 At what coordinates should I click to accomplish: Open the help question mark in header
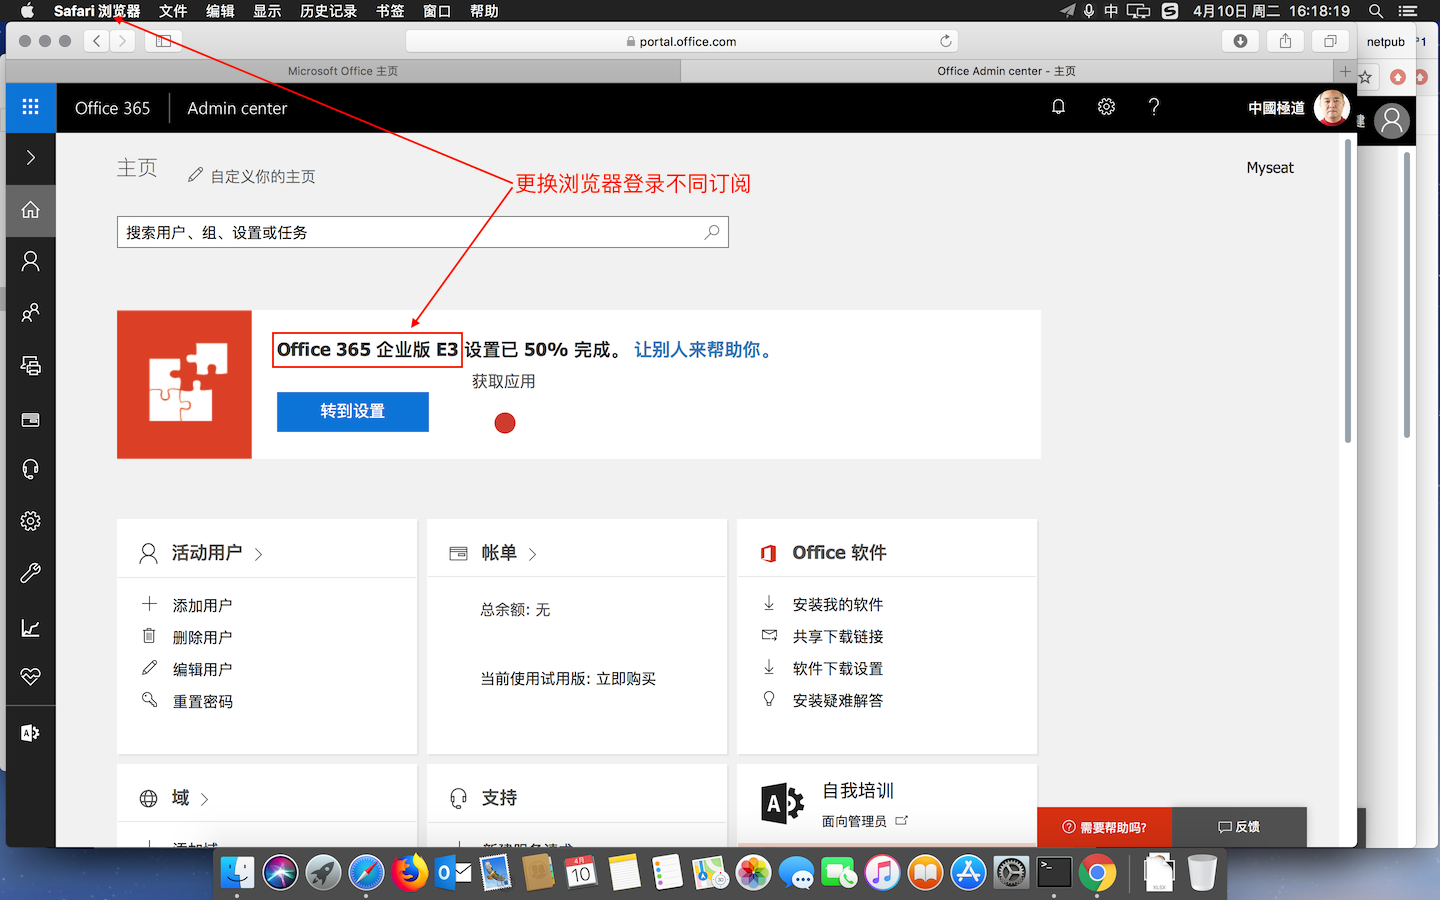pos(1154,107)
